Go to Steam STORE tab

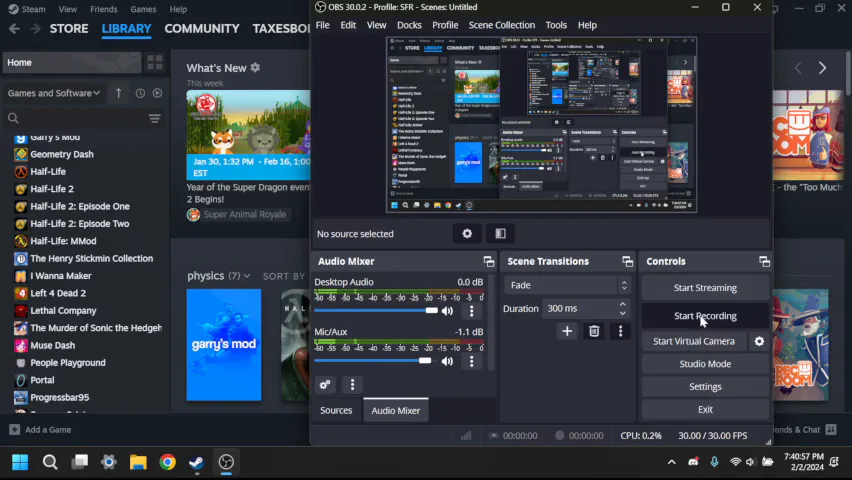point(69,28)
